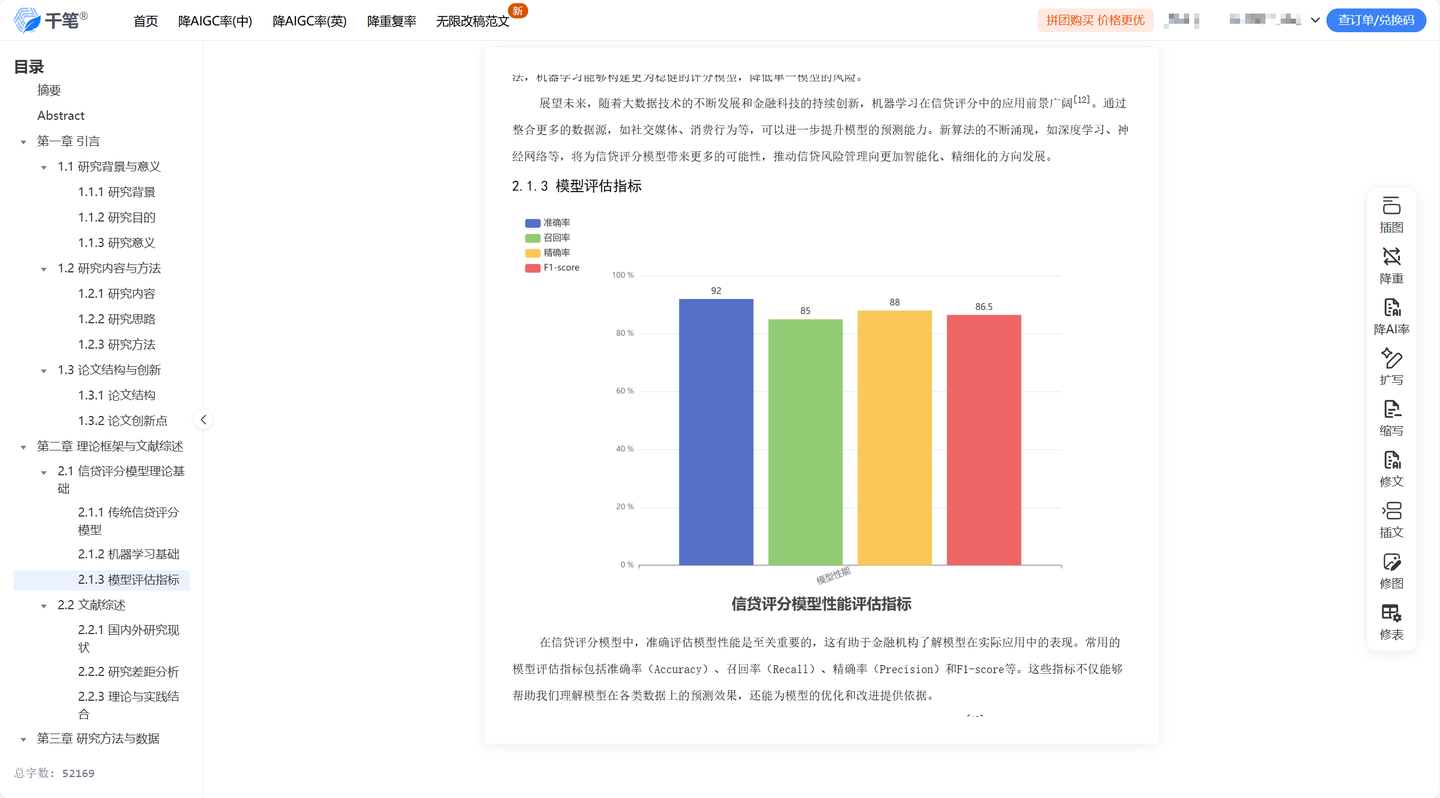Open the 修图 edit-chart tool
This screenshot has width=1440, height=798.
tap(1391, 571)
